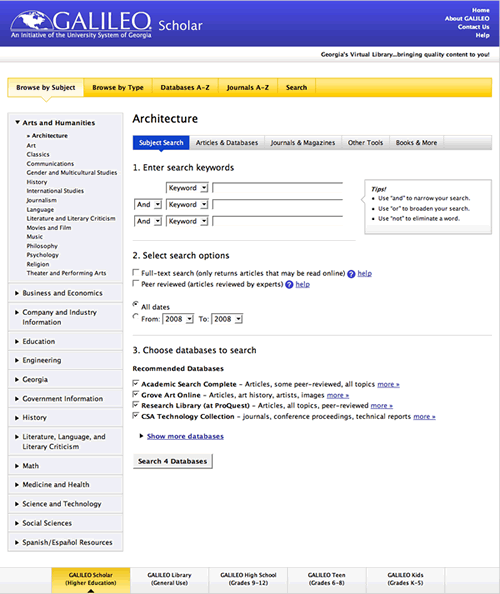The width and height of the screenshot is (500, 594).
Task: Uncheck CSA Technology Collection database
Action: point(136,416)
